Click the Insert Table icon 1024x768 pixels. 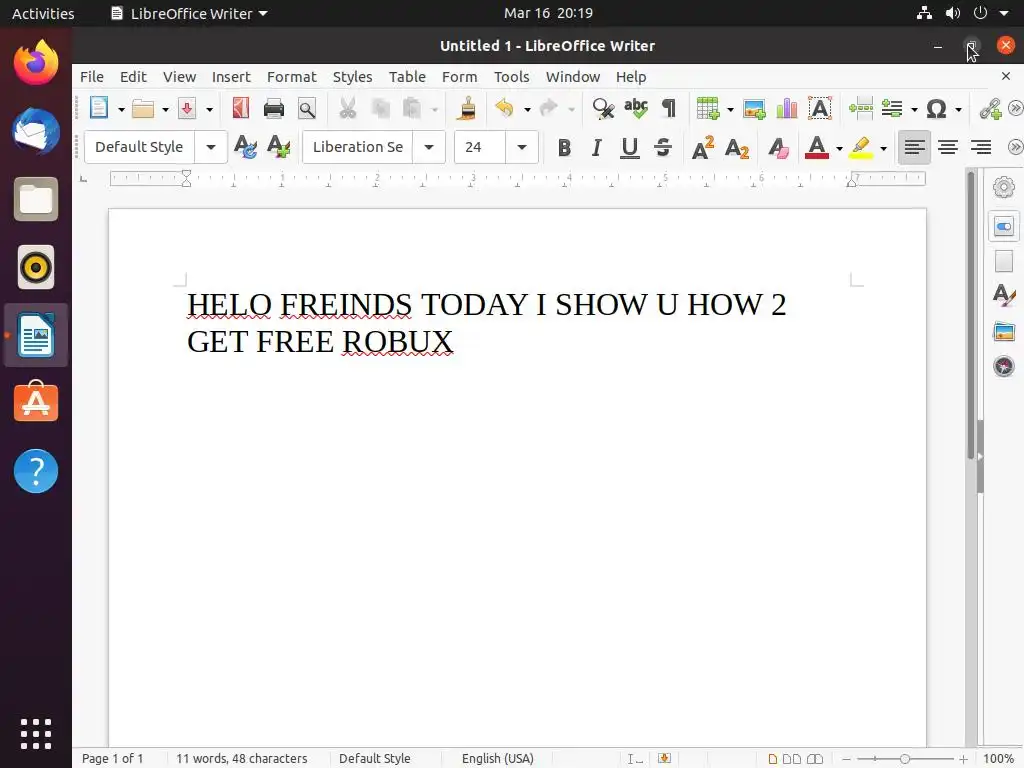pyautogui.click(x=708, y=108)
